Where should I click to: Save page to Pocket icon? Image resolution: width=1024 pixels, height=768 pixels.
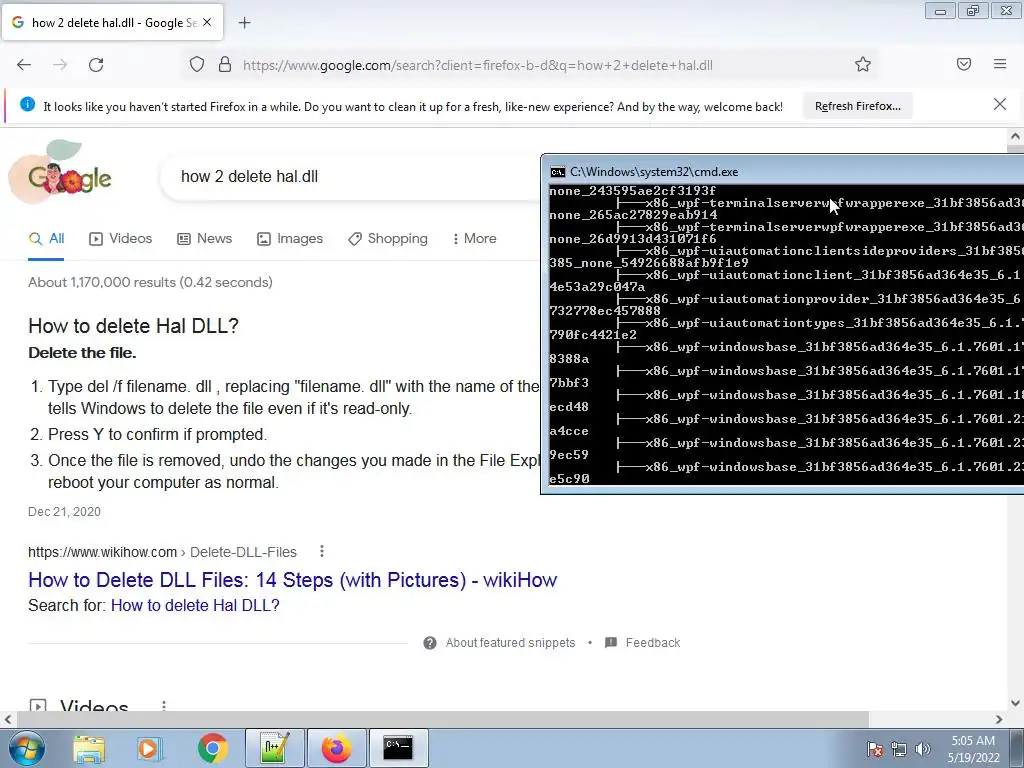tap(964, 64)
